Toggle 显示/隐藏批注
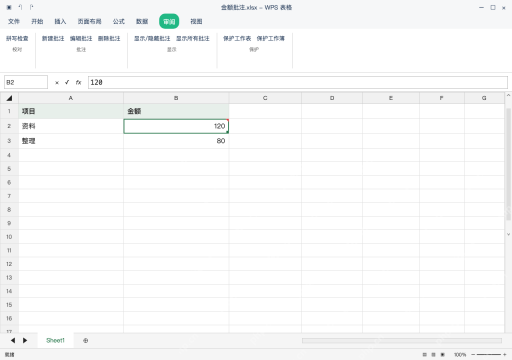The height and width of the screenshot is (360, 512). click(x=152, y=38)
